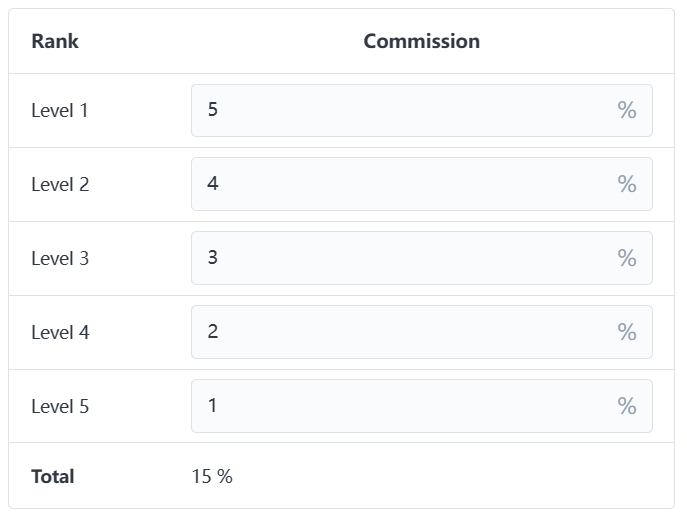Select the Level 2 rank label
Image resolution: width=687 pixels, height=516 pixels.
pyautogui.click(x=60, y=184)
